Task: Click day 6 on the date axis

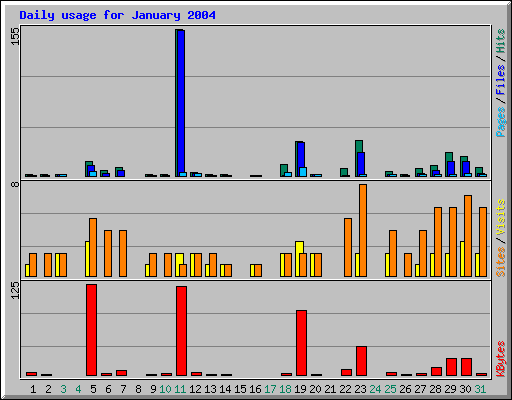Action: 108,389
